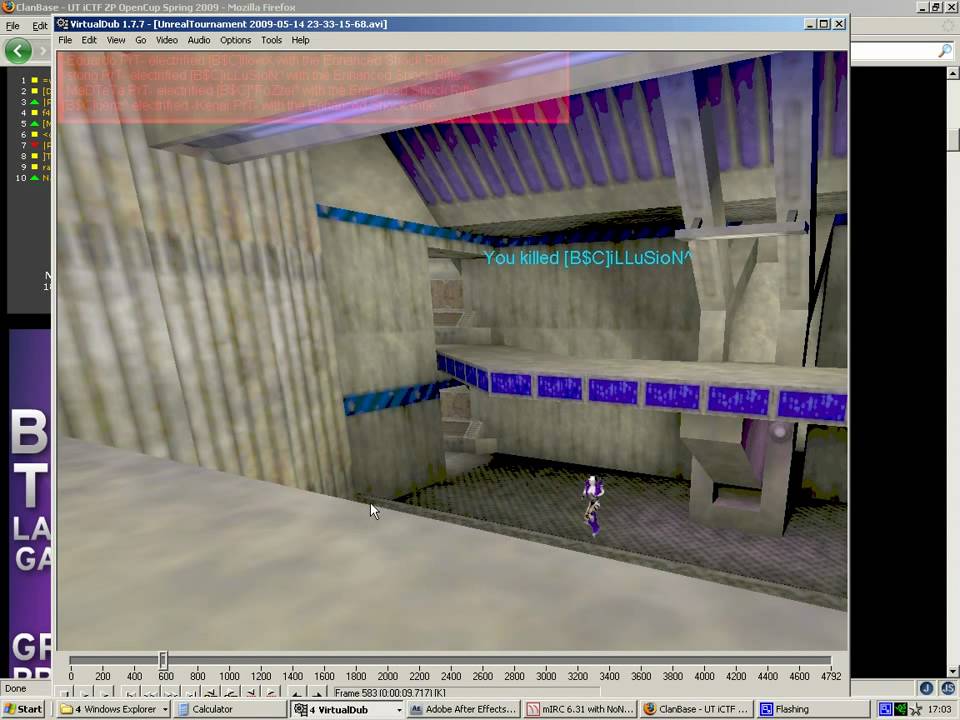Viewport: 960px width, 720px height.
Task: Minimize the Firefox window
Action: [x=923, y=7]
